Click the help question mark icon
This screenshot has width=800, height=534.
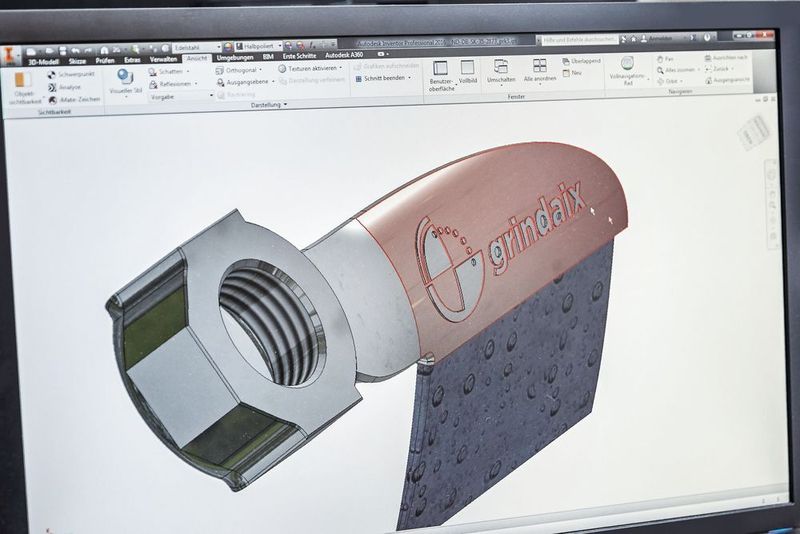click(707, 37)
